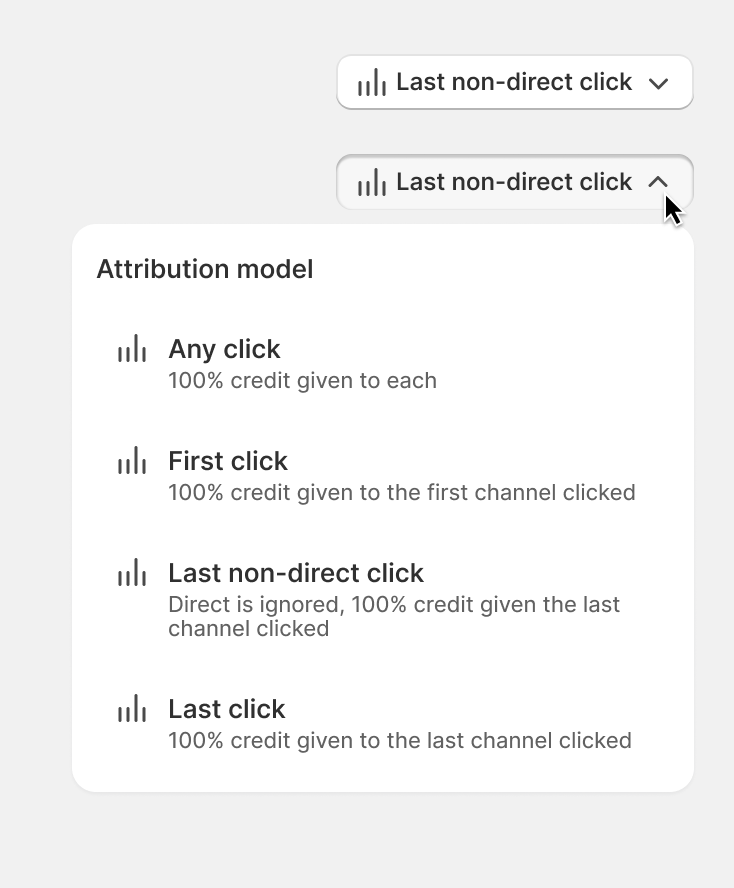Click bar chart icon in expanded selector button
Screen dimensions: 734x888
point(372,183)
